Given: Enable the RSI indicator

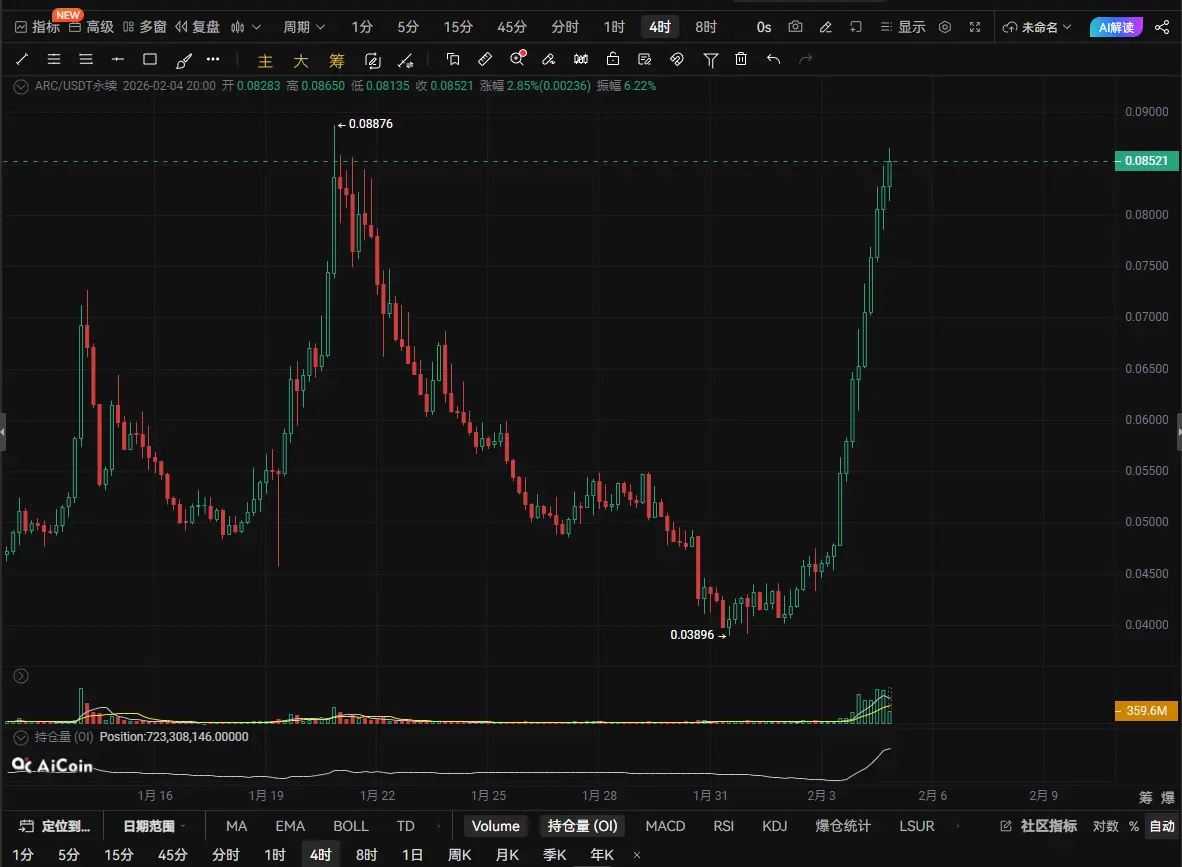Looking at the screenshot, I should (x=723, y=826).
